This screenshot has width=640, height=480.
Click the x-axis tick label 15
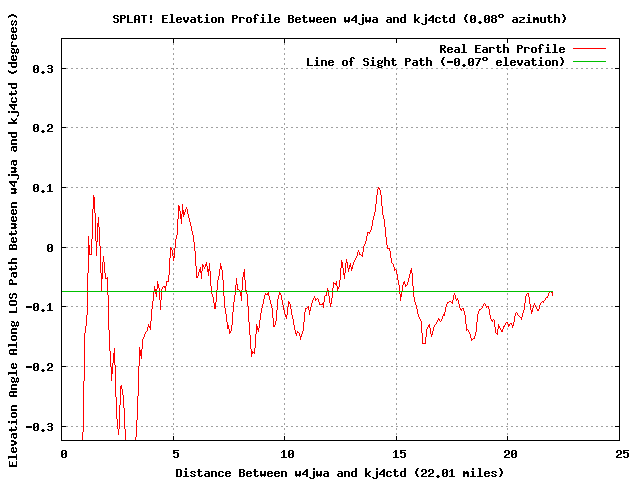click(x=399, y=454)
